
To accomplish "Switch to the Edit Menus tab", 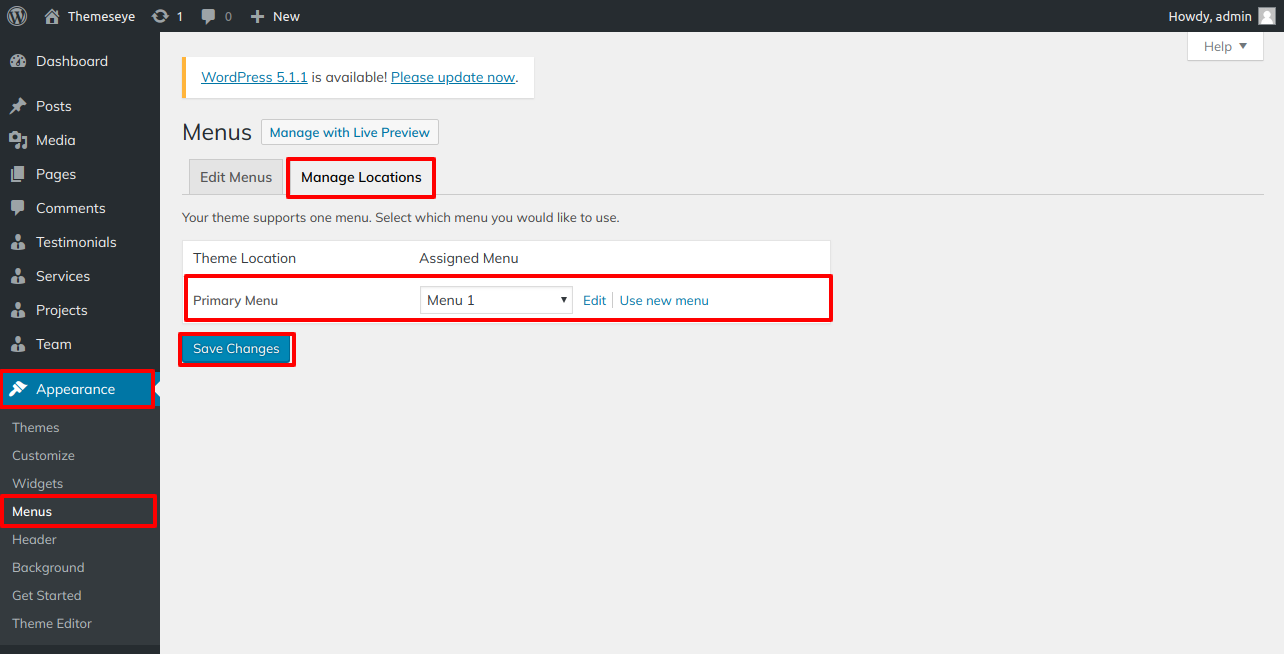I will pyautogui.click(x=236, y=177).
